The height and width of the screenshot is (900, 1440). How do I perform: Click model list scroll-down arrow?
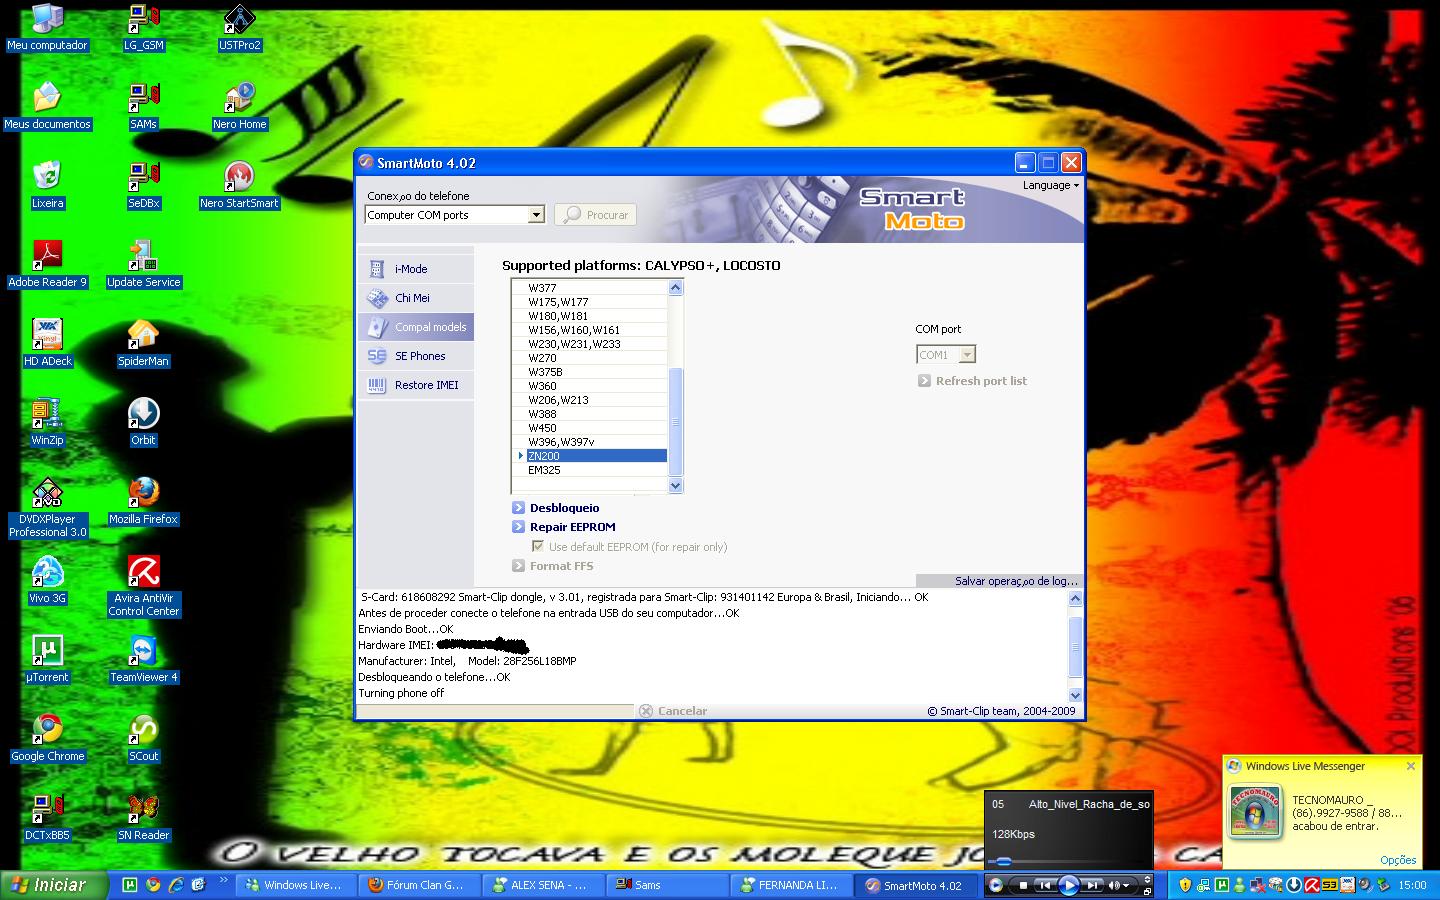[675, 486]
